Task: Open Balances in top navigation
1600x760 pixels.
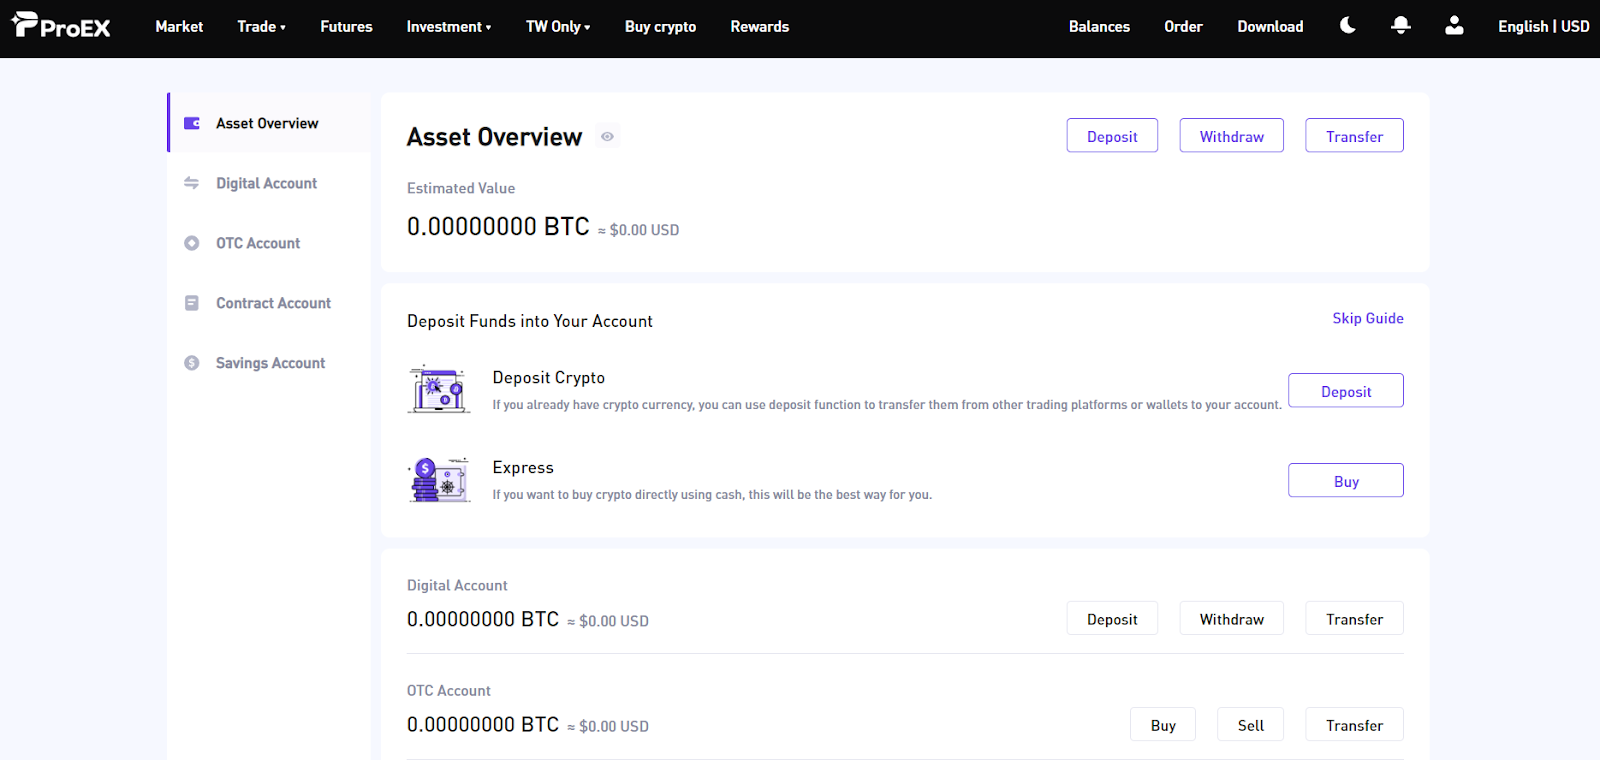Action: tap(1099, 27)
